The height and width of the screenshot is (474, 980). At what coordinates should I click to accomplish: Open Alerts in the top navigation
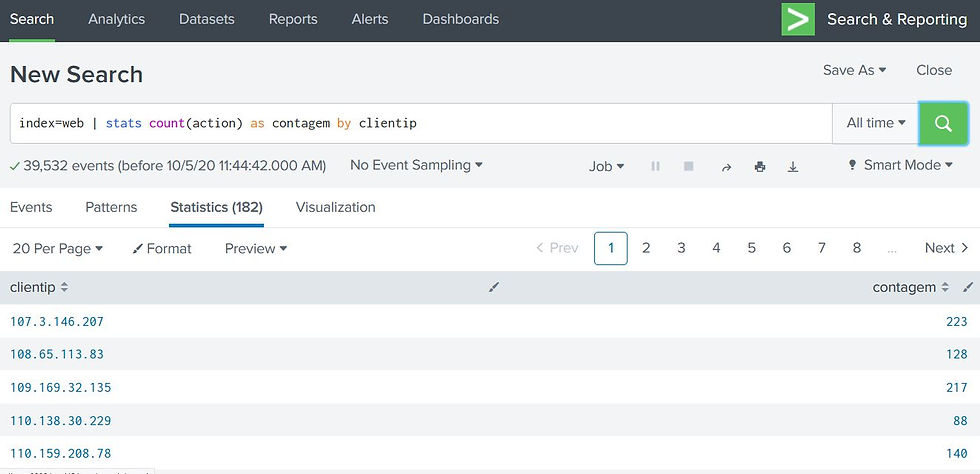click(x=370, y=19)
